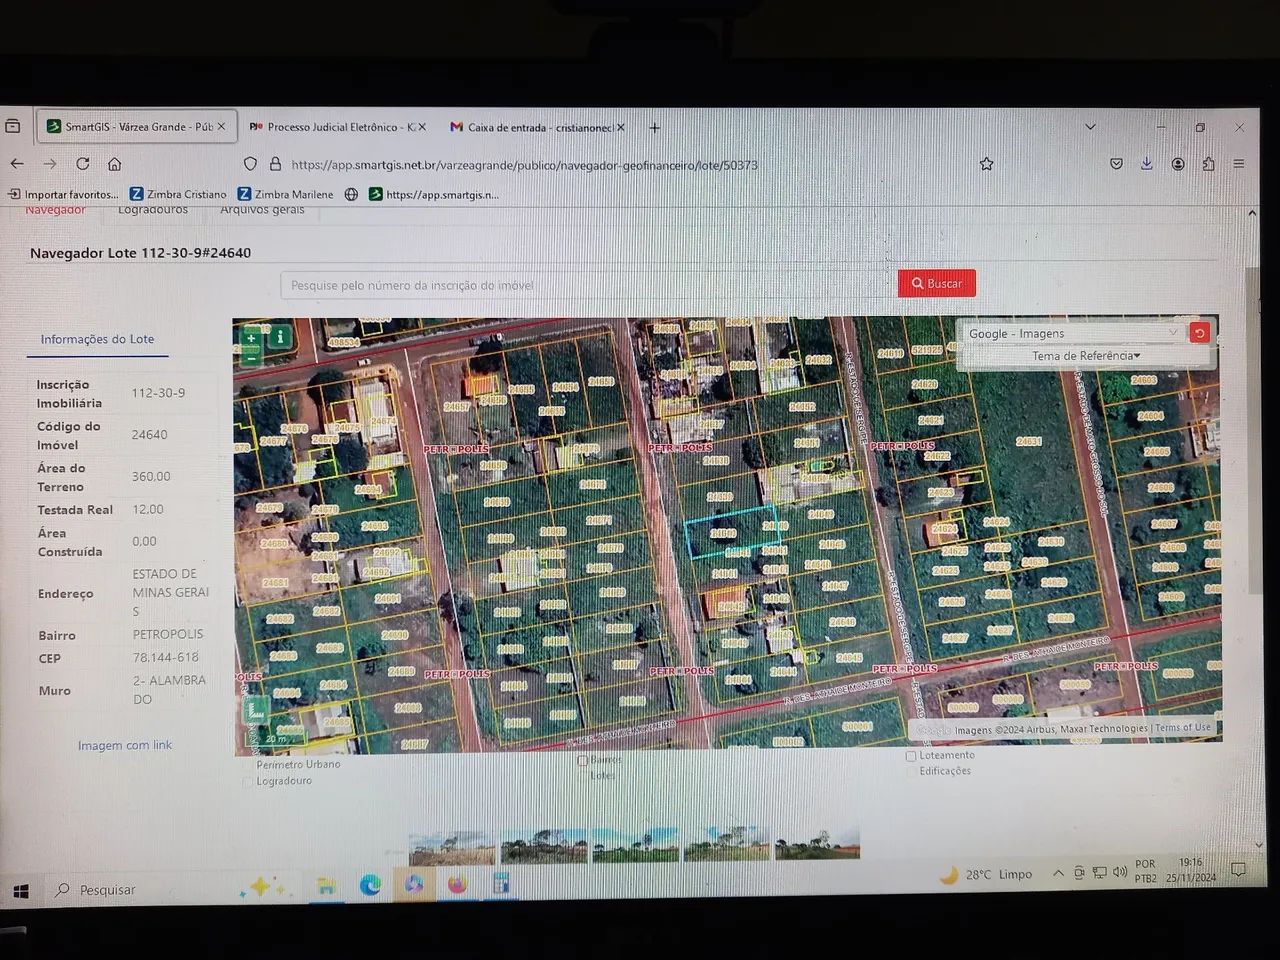The height and width of the screenshot is (960, 1280).
Task: Go back with the browser back arrow
Action: [17, 163]
